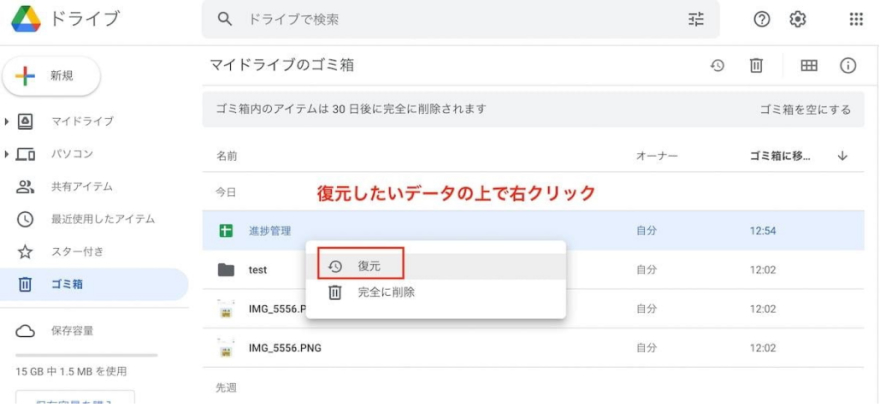The height and width of the screenshot is (404, 880).
Task: Choose 復元 from context menu
Action: [436, 267]
